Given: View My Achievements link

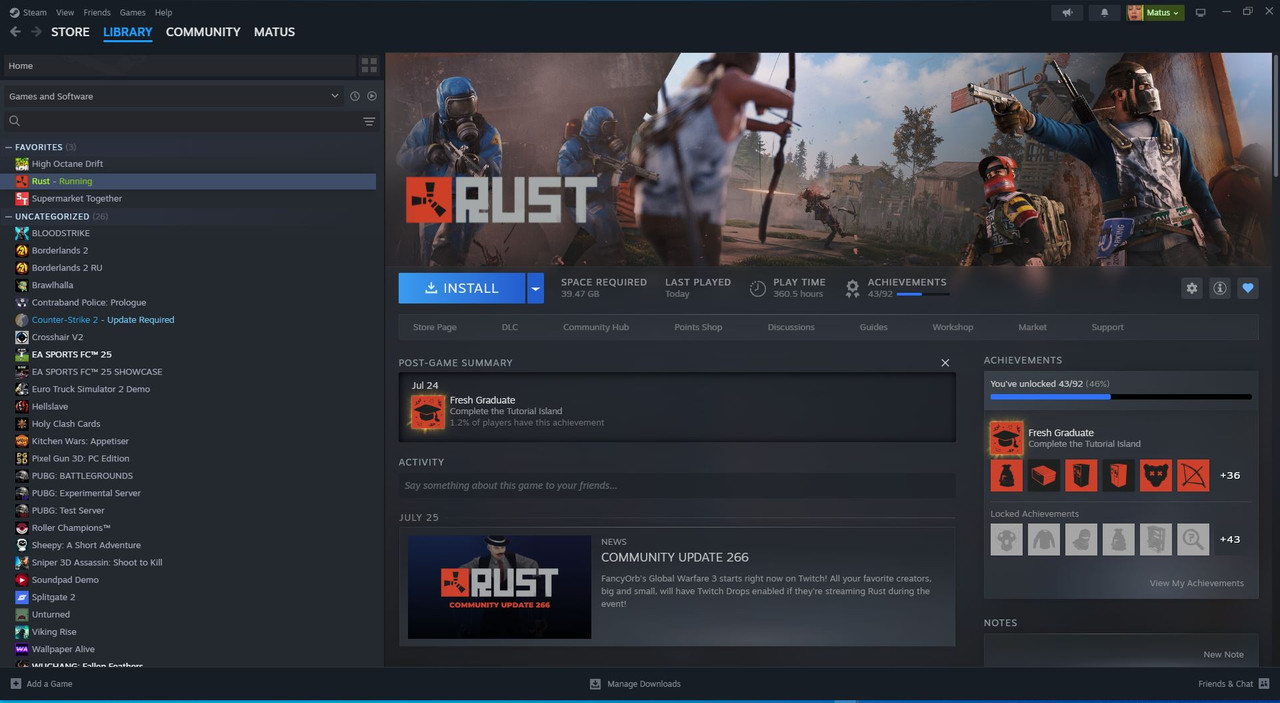Looking at the screenshot, I should click(1197, 583).
